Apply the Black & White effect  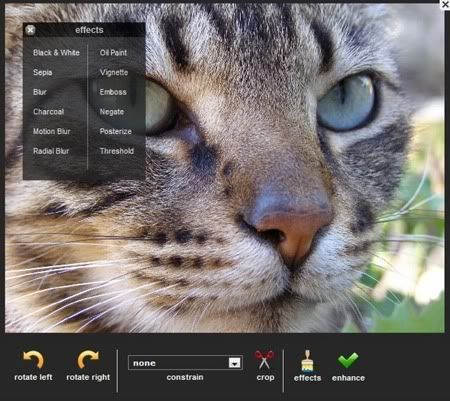[56, 53]
